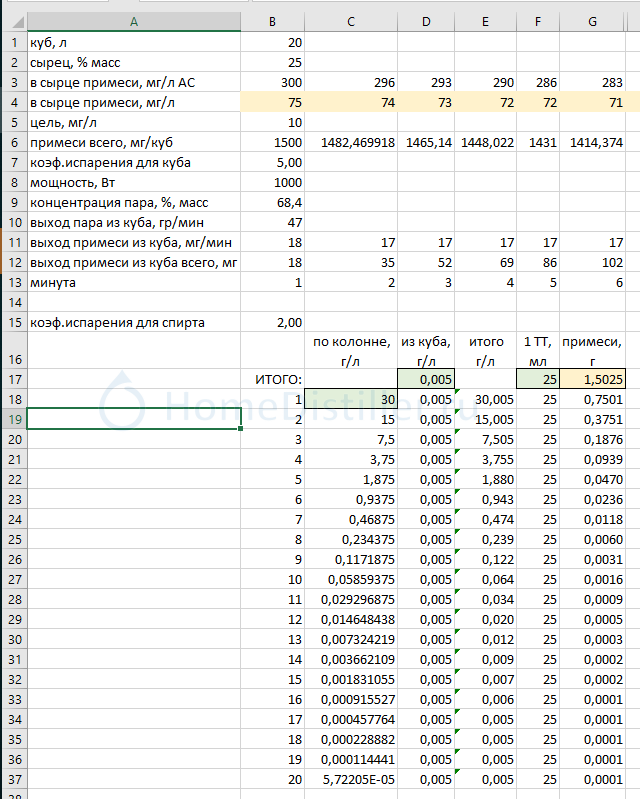Click value 283 in row 3
The image size is (640, 799).
click(x=592, y=83)
